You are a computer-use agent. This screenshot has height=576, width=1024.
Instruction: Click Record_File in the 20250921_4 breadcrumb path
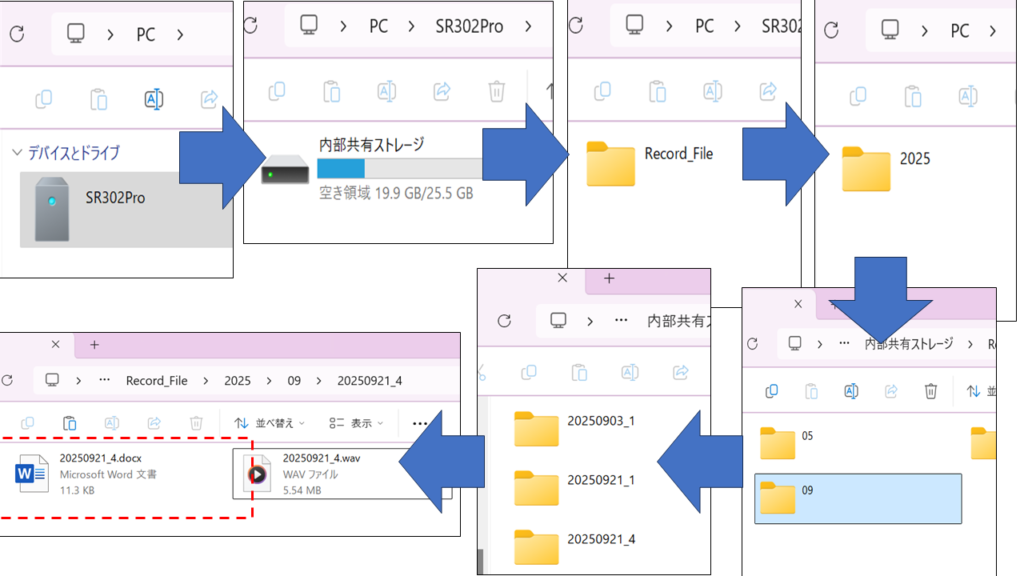pos(156,381)
